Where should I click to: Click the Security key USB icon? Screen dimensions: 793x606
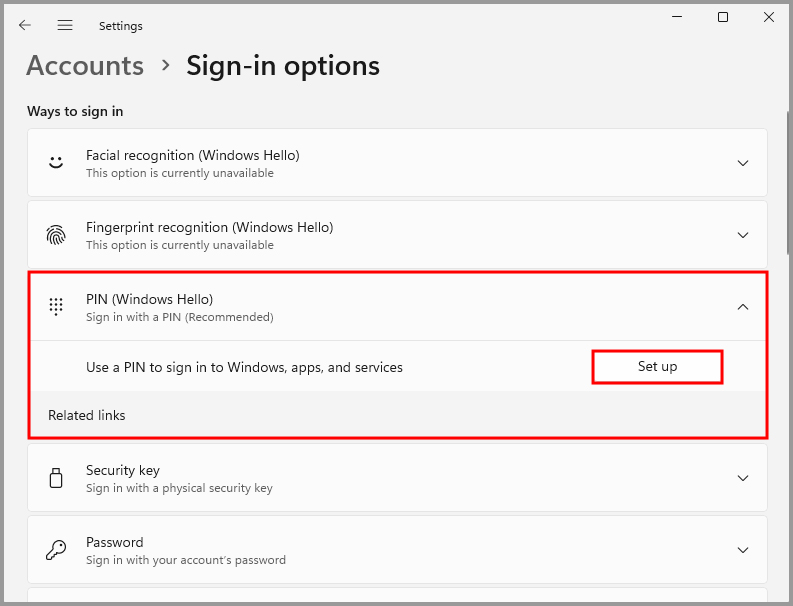point(56,478)
